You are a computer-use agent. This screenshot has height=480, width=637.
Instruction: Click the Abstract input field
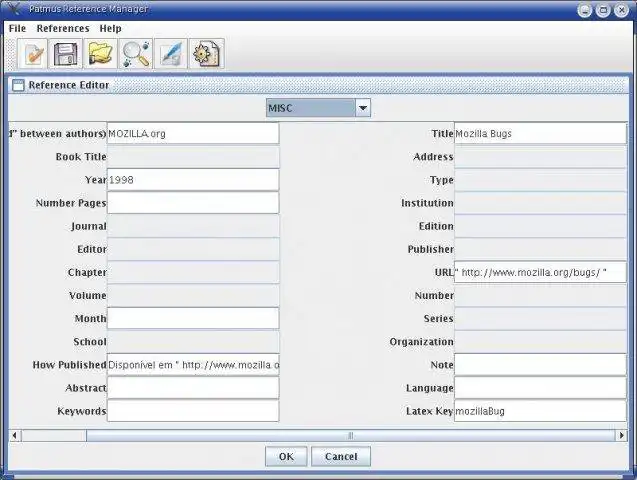point(193,388)
